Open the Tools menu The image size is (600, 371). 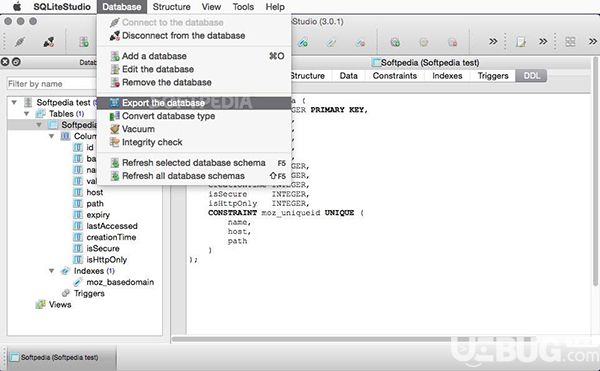coord(243,7)
